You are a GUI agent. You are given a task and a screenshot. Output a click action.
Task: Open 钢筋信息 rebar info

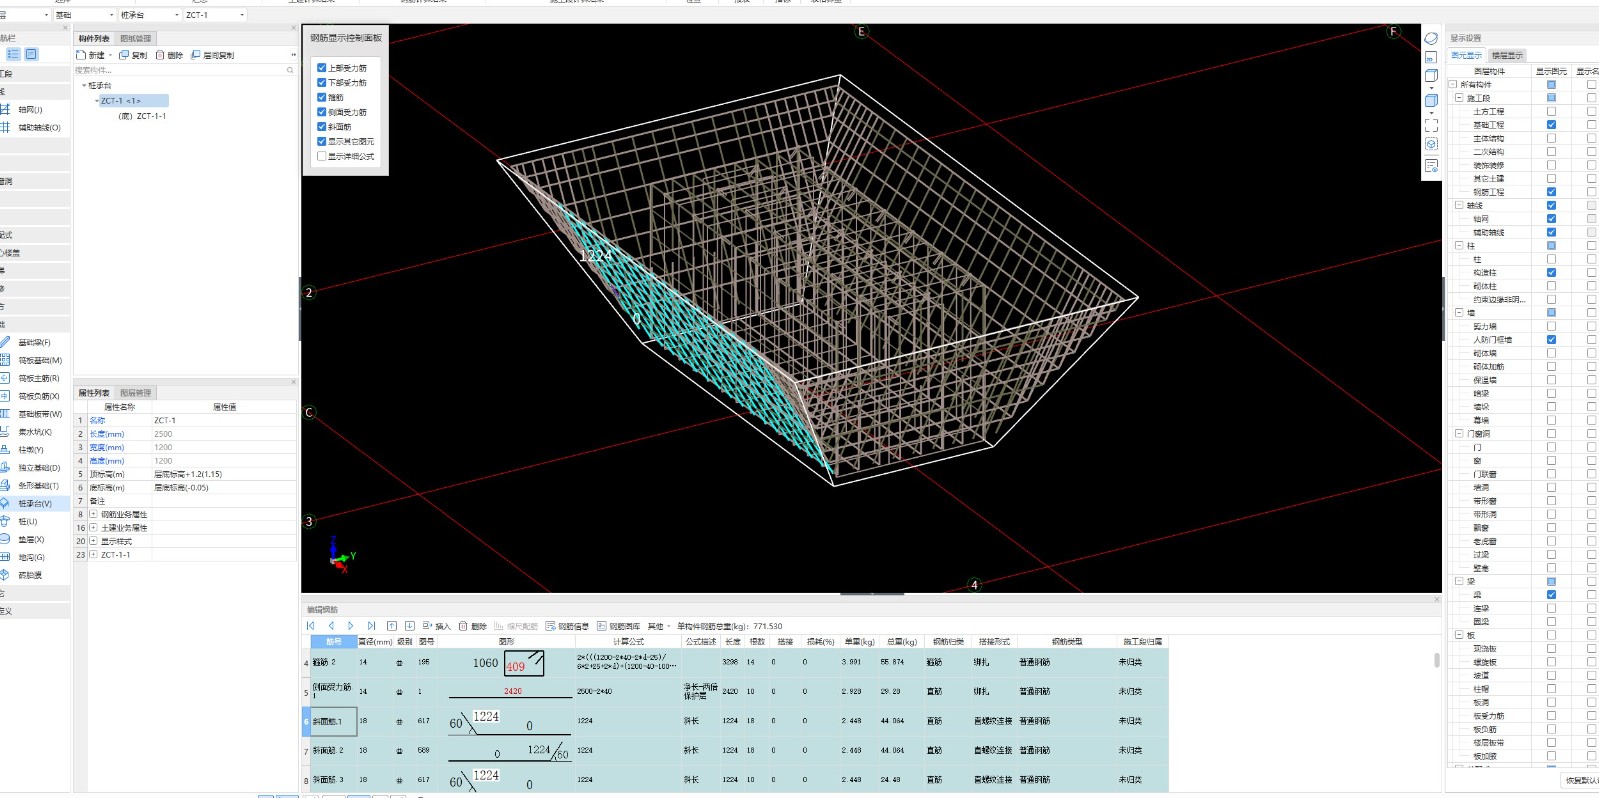pyautogui.click(x=567, y=626)
